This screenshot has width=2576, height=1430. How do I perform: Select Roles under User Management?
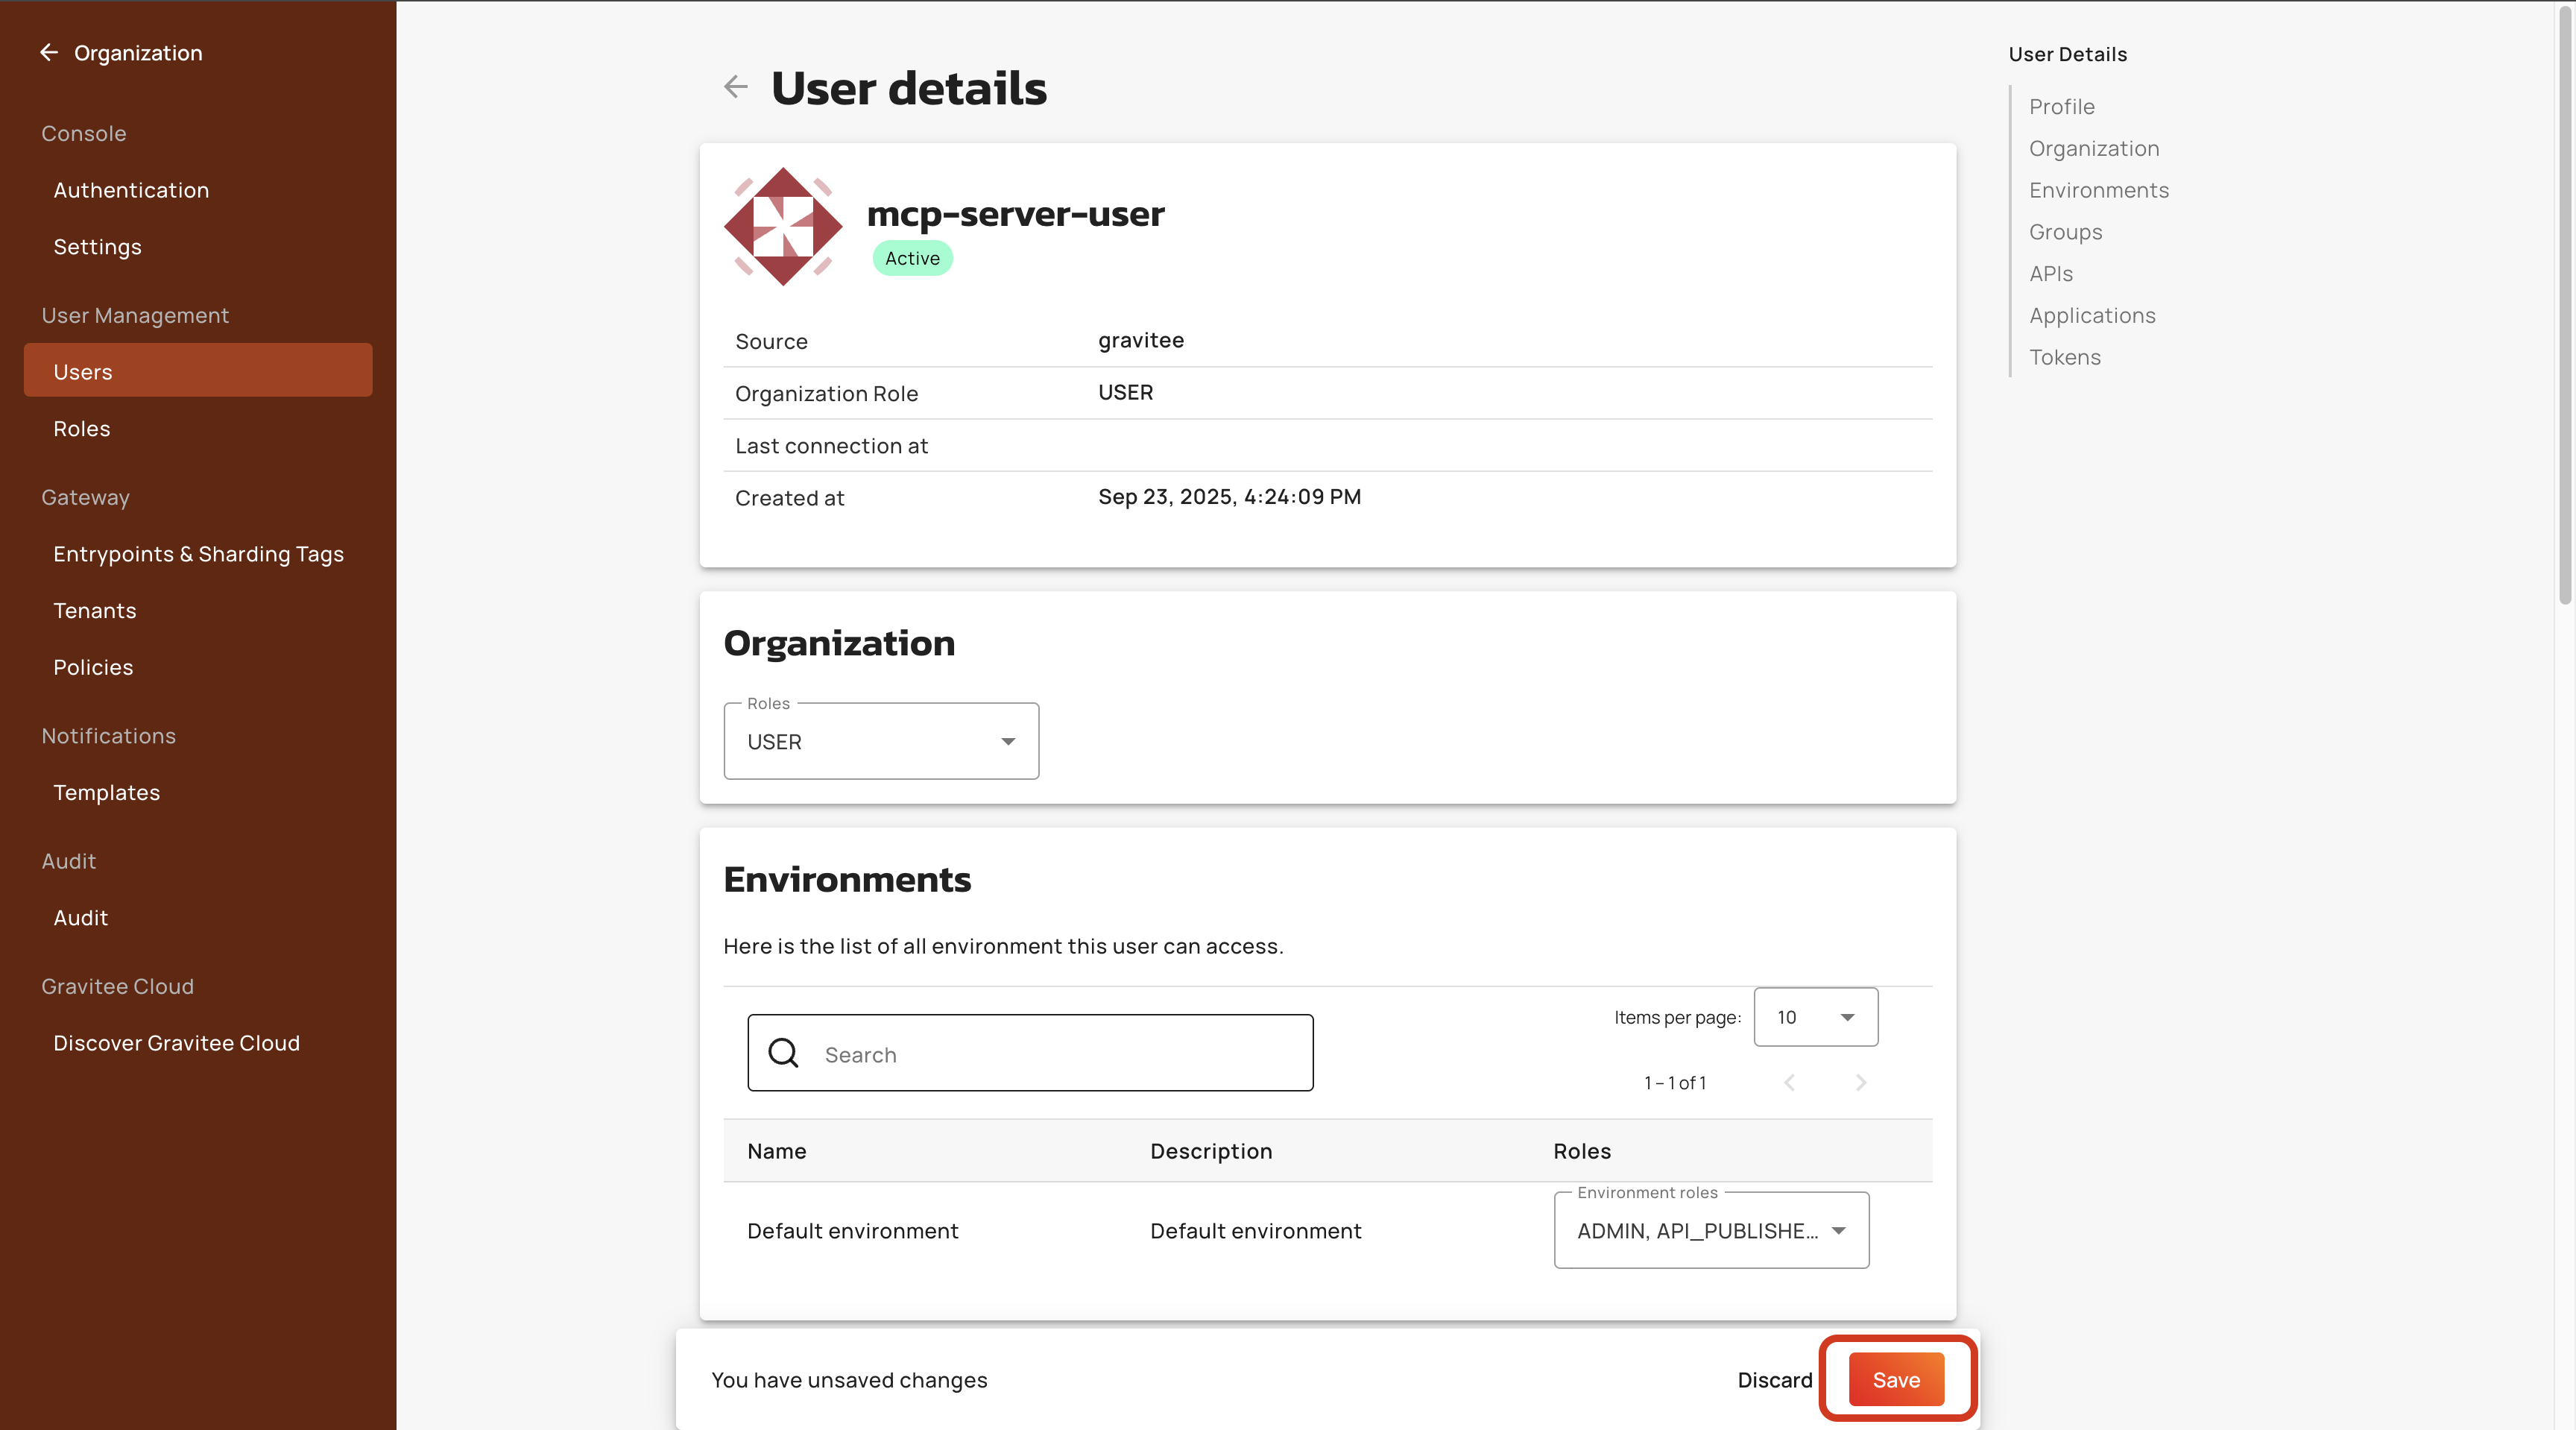point(82,429)
